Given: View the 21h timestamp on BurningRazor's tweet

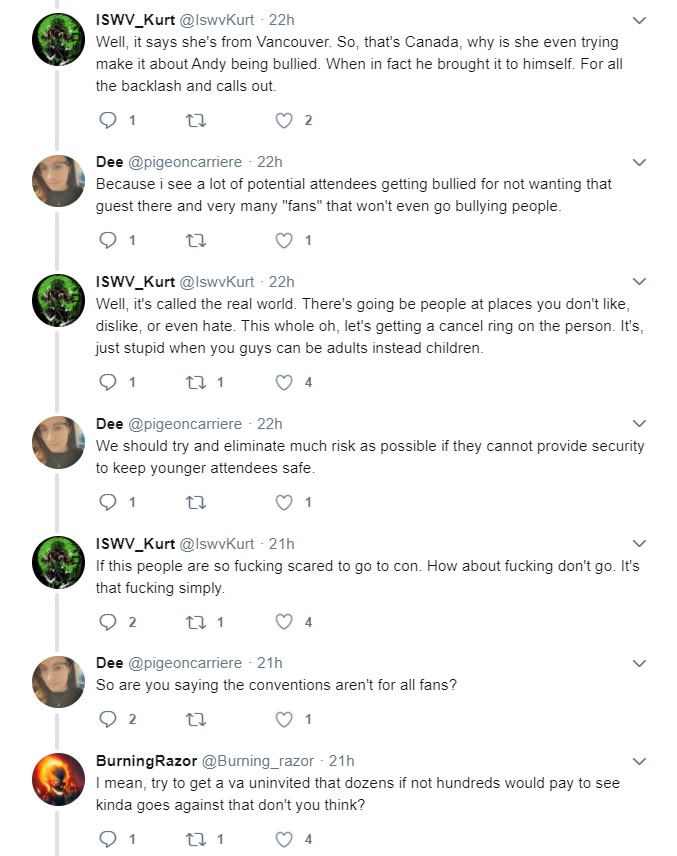Looking at the screenshot, I should (x=341, y=760).
